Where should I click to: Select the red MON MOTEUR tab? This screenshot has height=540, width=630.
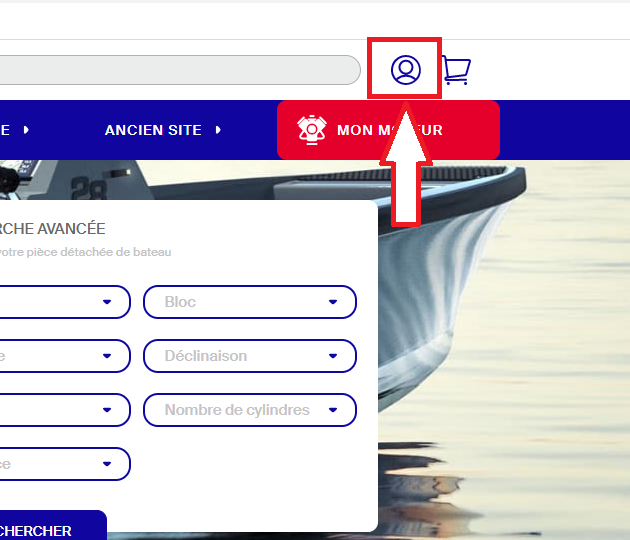388,130
